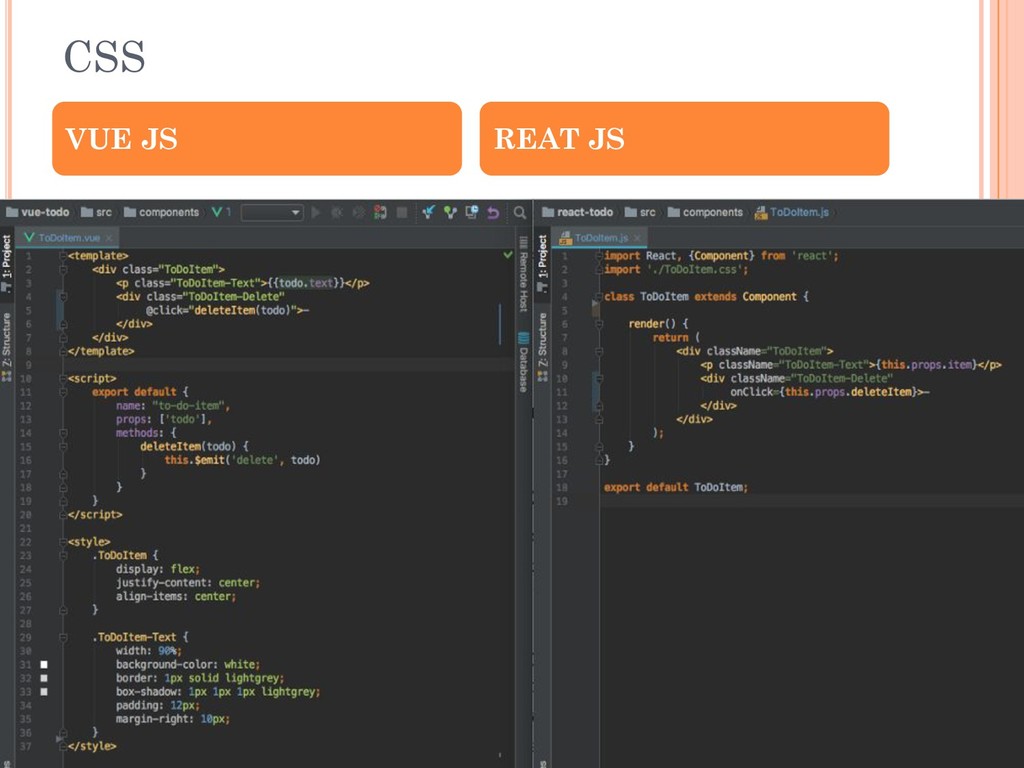Viewport: 1024px width, 768px height.
Task: Click the VUE JS orange heading box
Action: click(257, 138)
